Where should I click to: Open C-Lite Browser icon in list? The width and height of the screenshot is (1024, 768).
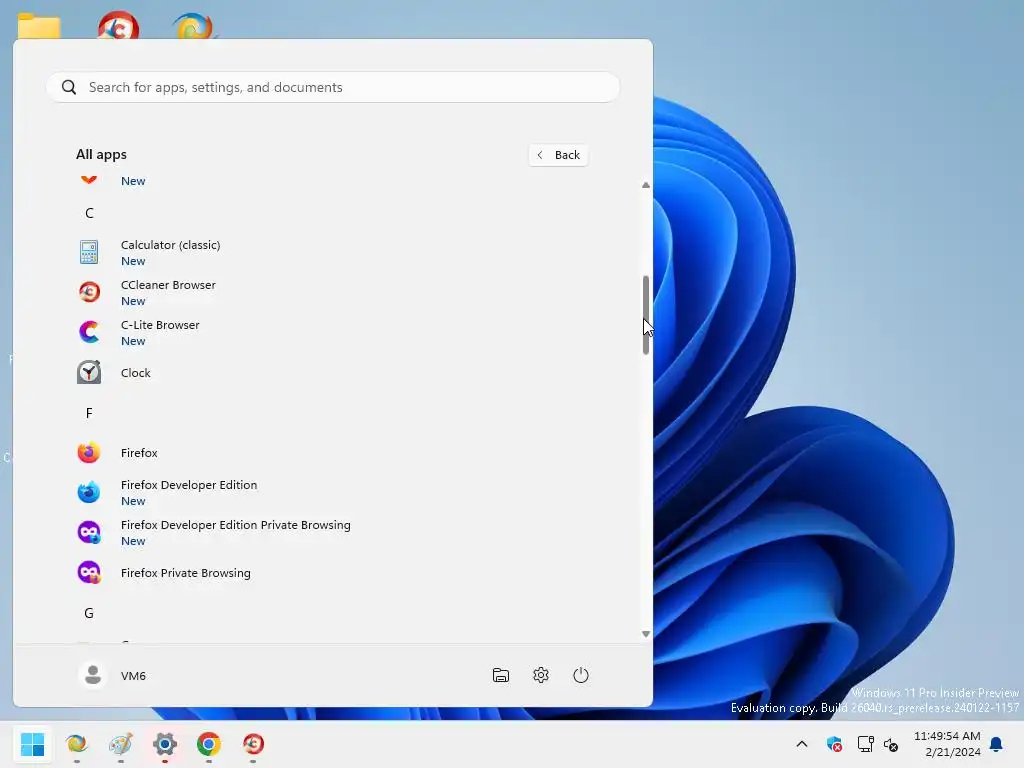[x=89, y=332]
